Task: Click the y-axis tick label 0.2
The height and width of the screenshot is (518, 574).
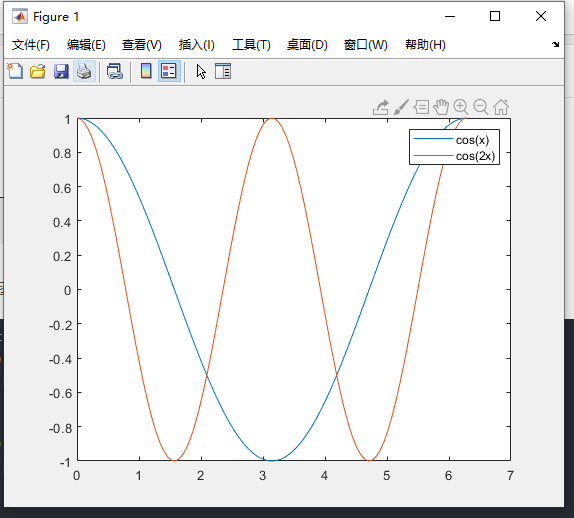Action: [62, 257]
